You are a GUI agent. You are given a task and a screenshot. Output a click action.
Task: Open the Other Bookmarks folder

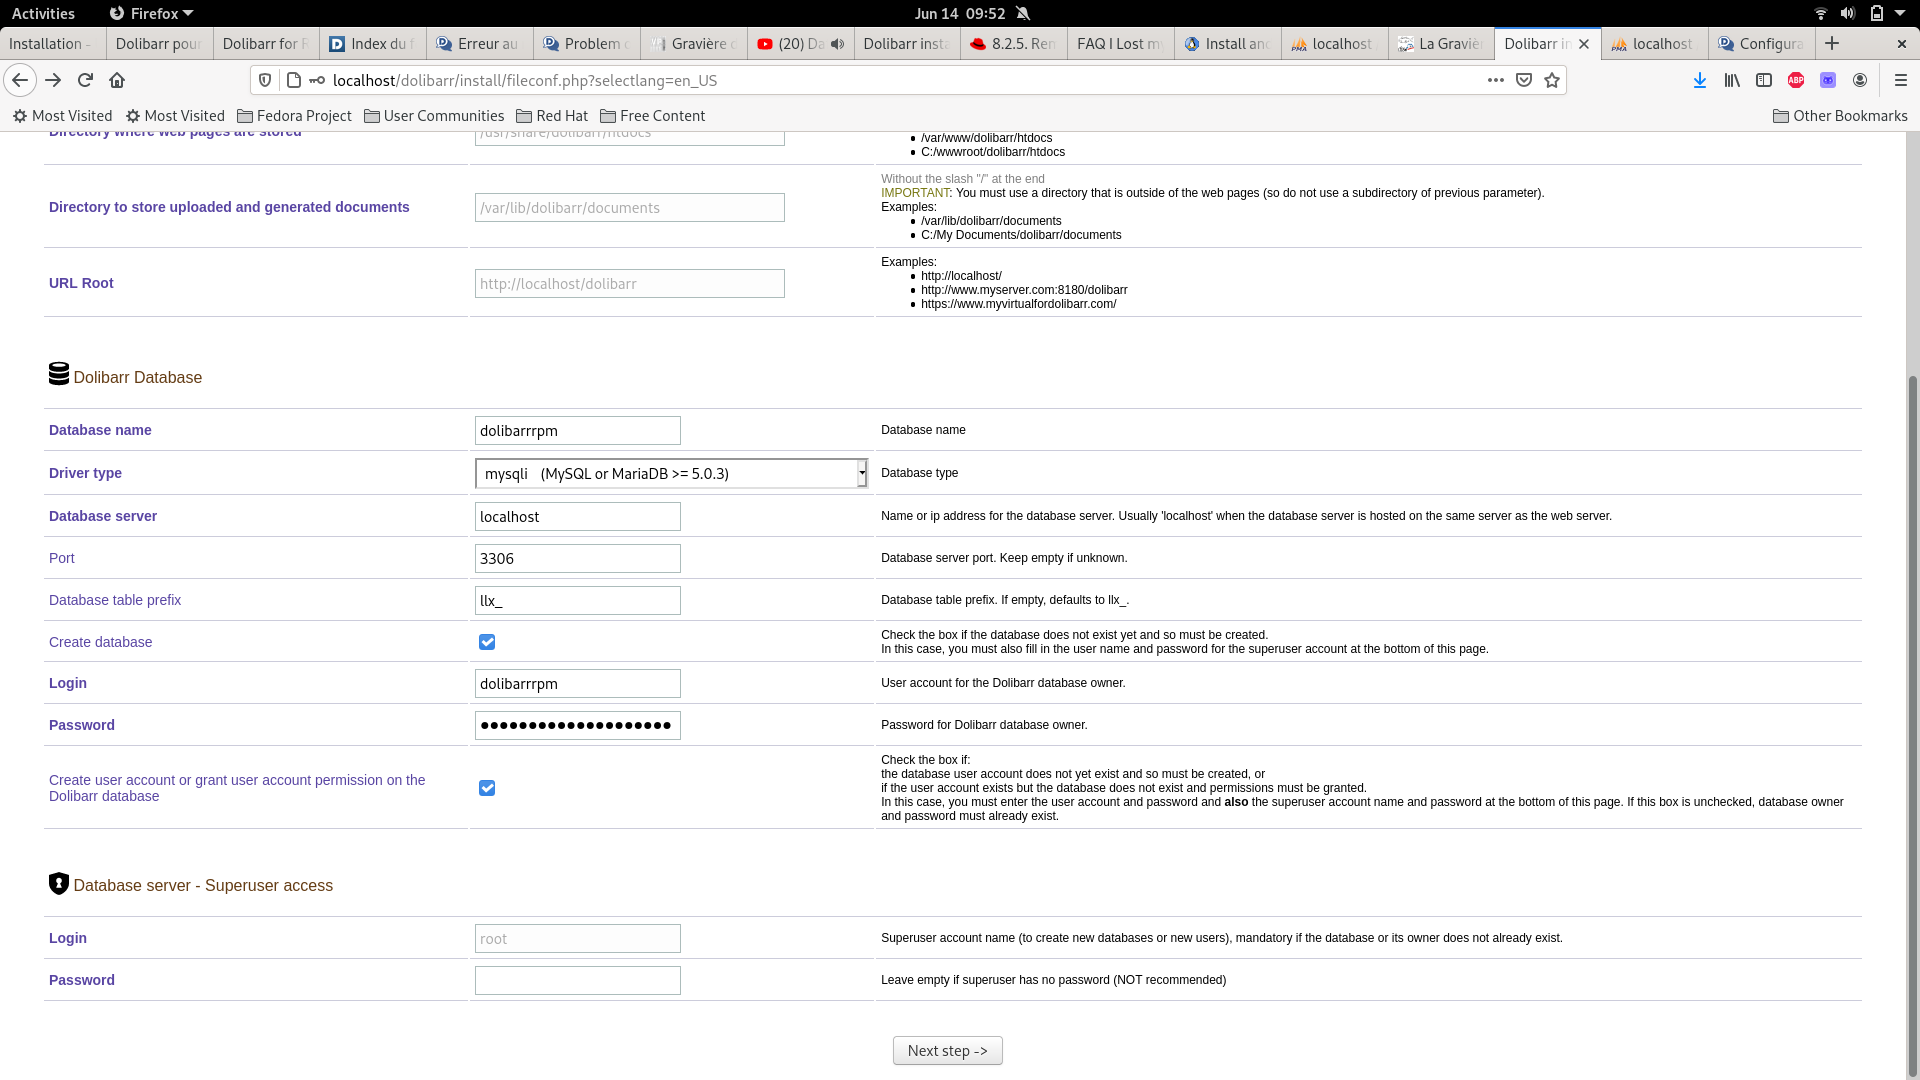[1840, 116]
